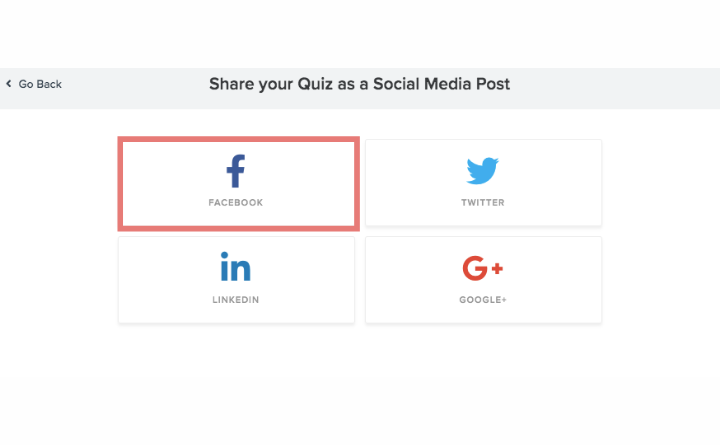Click the red highlight border around Facebook
Screen dimensions: 720x445
pos(238,139)
